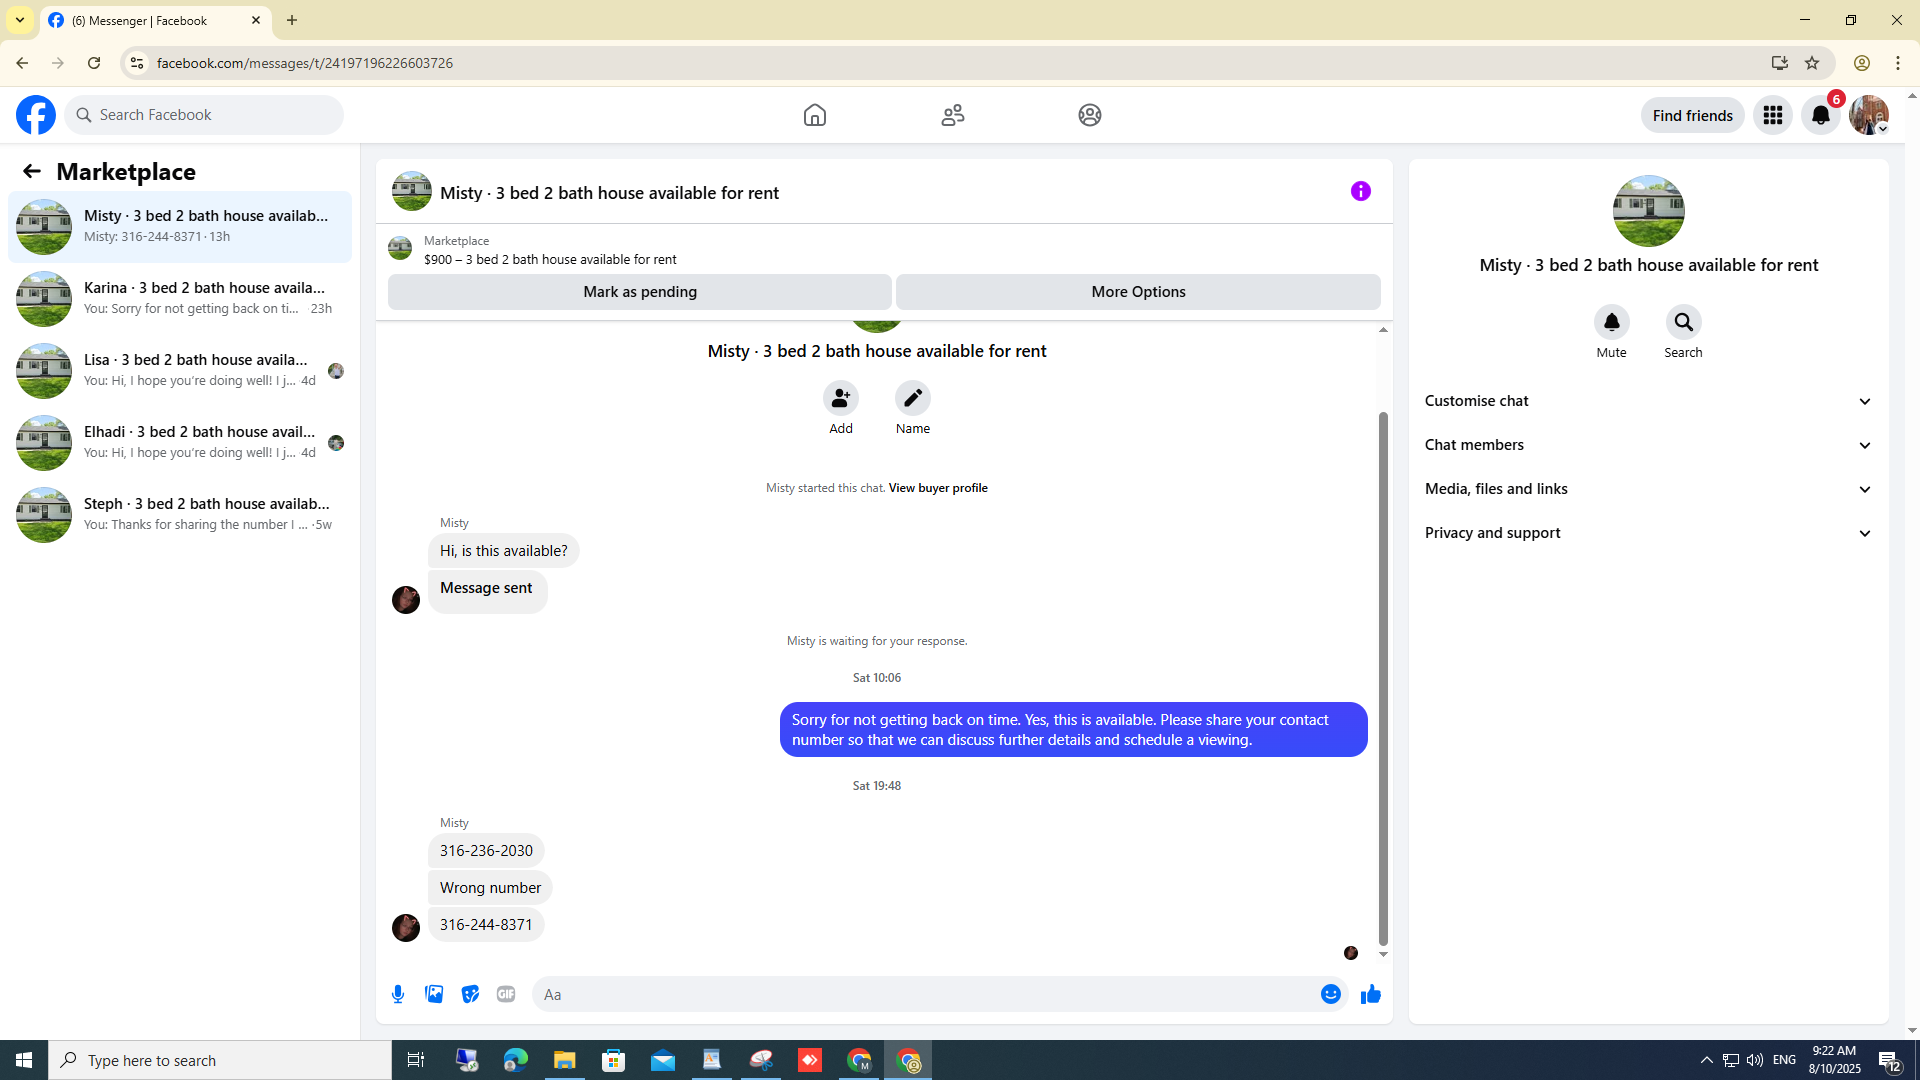Click the install app icon in address bar
The image size is (1920, 1080).
(x=1779, y=63)
